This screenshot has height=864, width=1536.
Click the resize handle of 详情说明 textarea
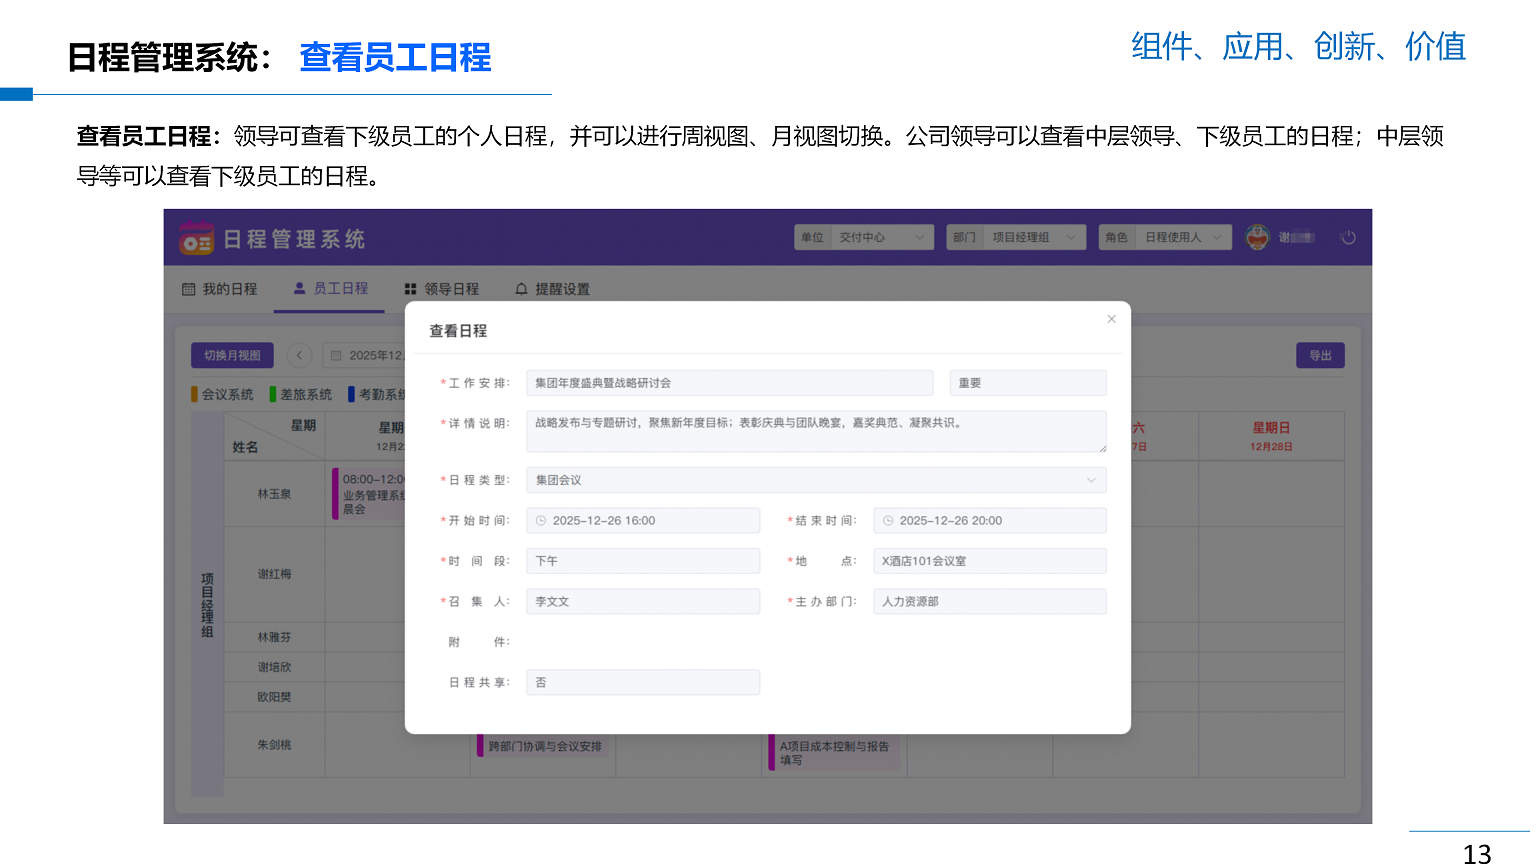click(1102, 448)
